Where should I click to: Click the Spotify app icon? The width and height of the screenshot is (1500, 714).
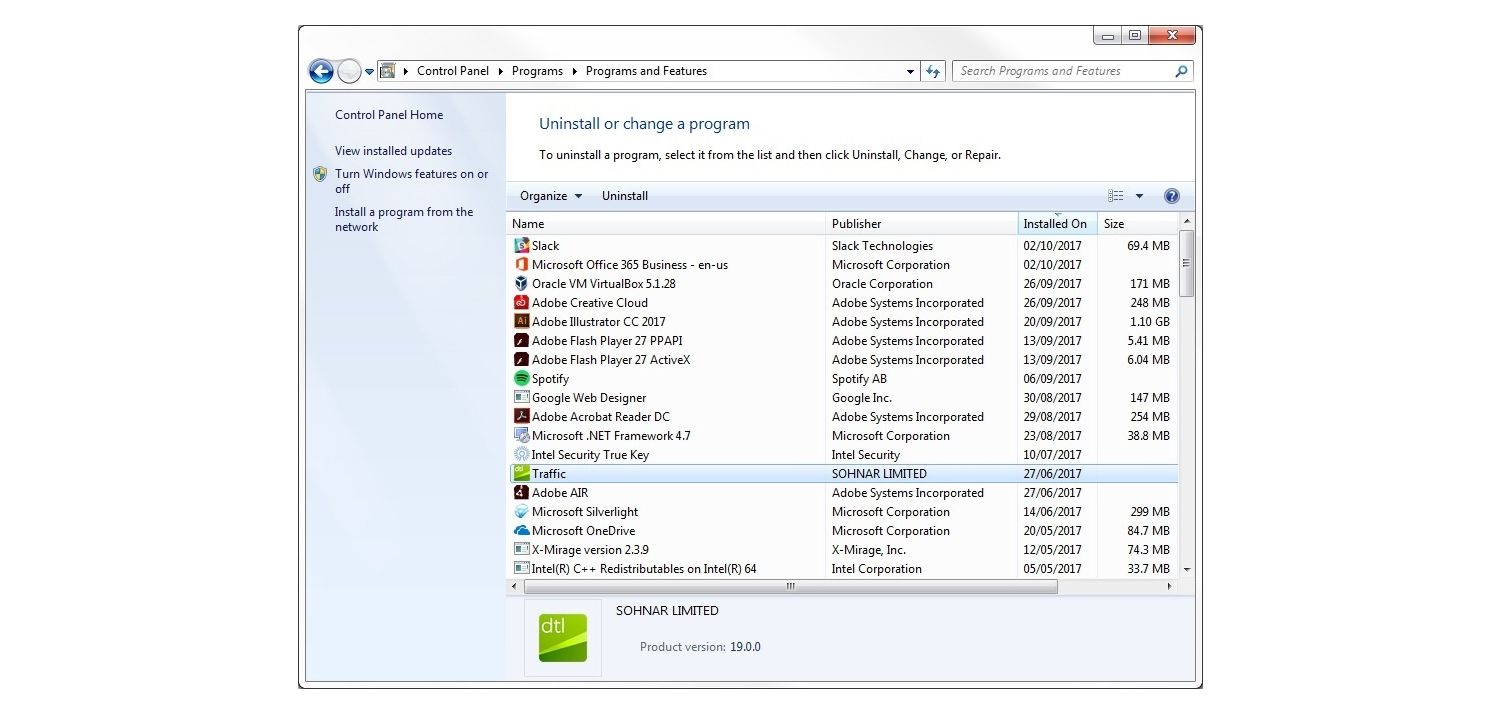tap(522, 378)
